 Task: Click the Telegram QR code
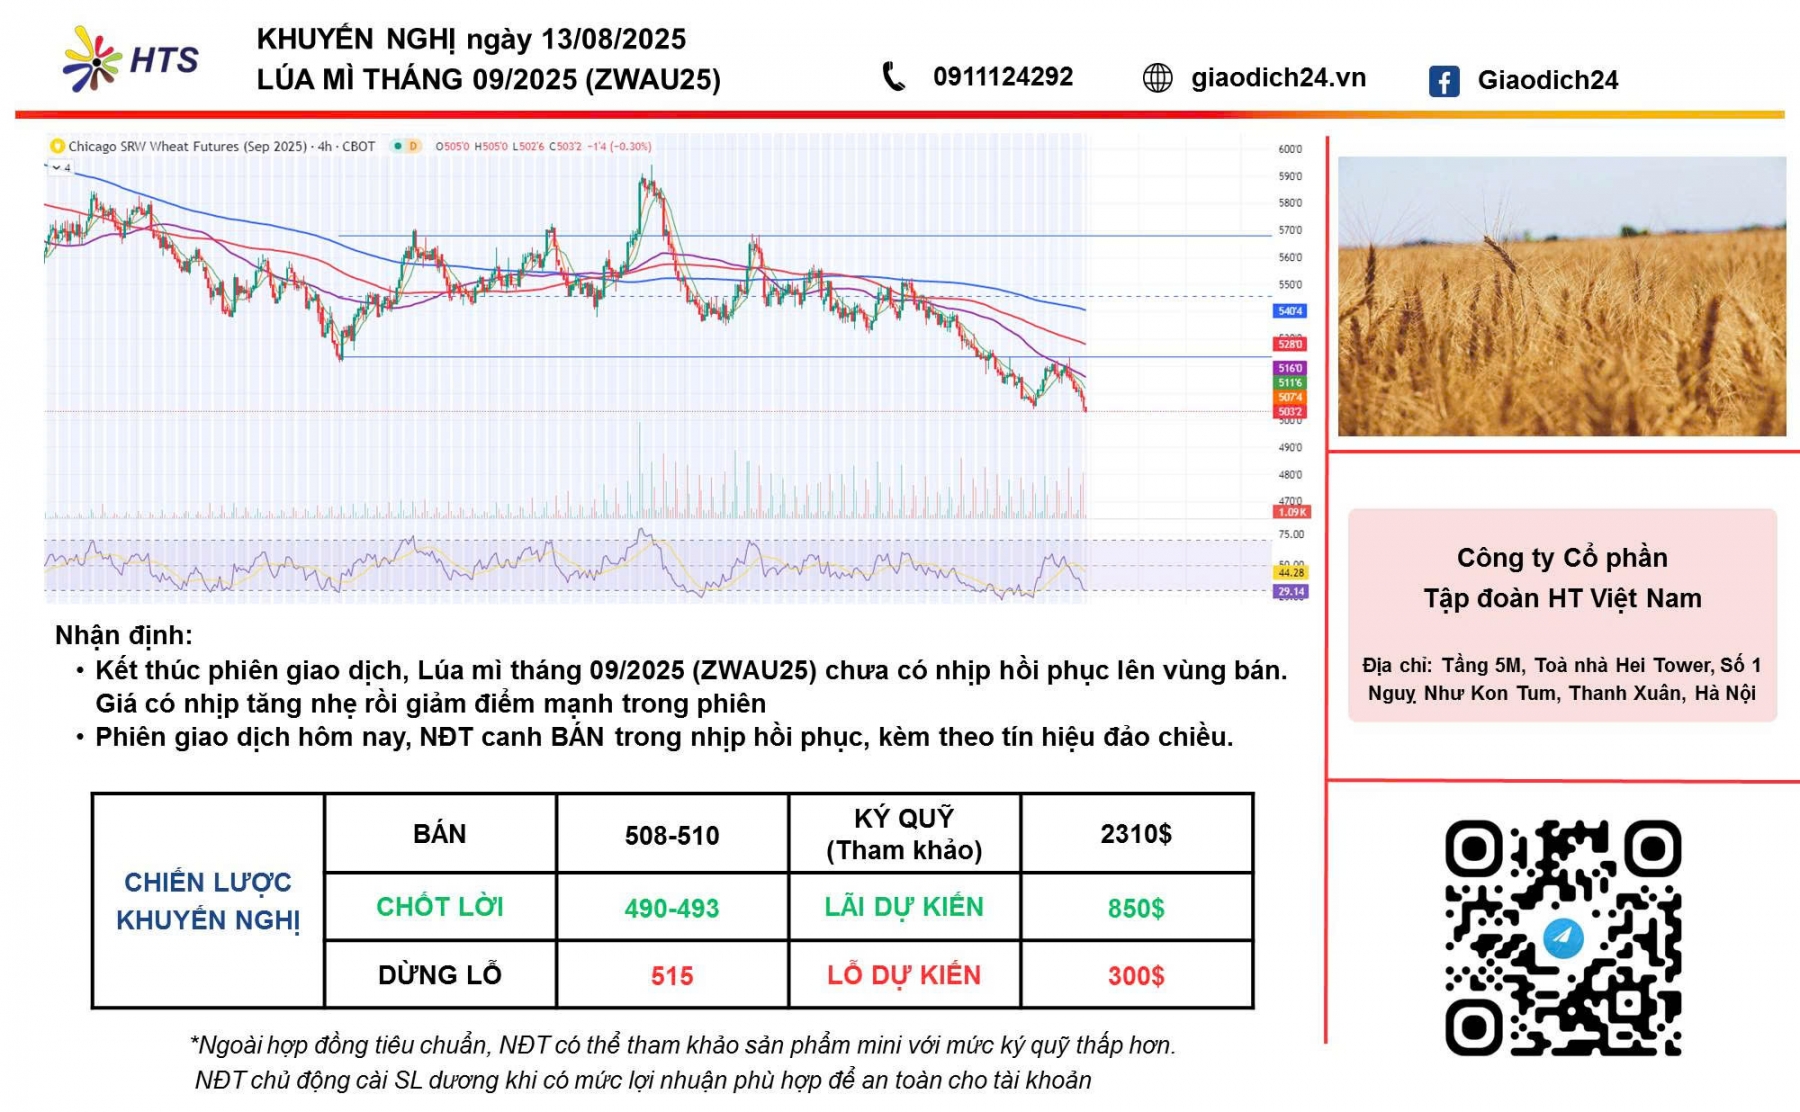tap(1563, 938)
